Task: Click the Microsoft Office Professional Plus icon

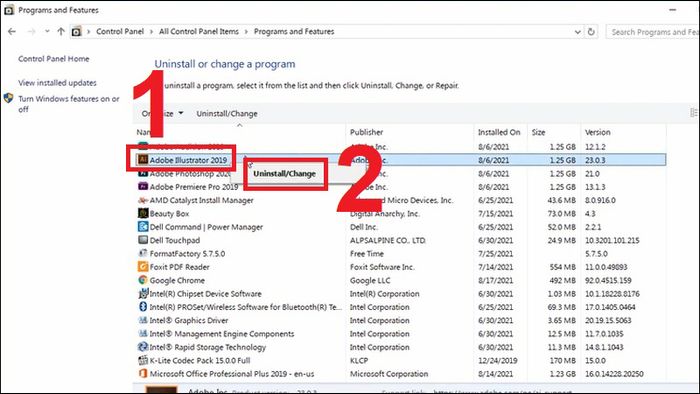Action: [x=143, y=373]
